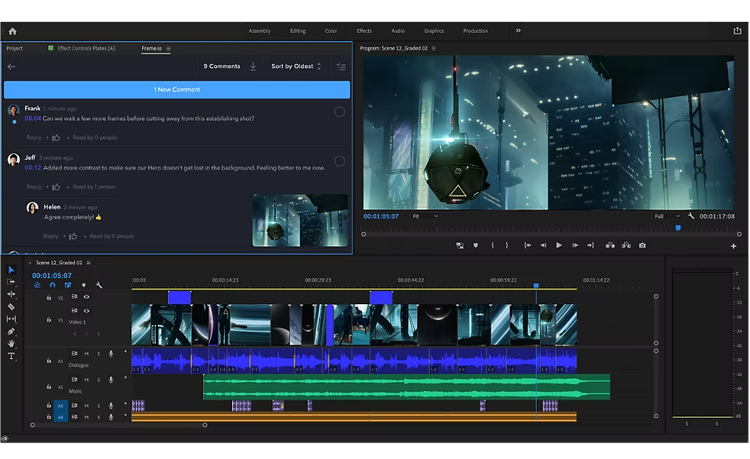Toggle visibility of the V1 track
This screenshot has width=750, height=459.
click(86, 311)
